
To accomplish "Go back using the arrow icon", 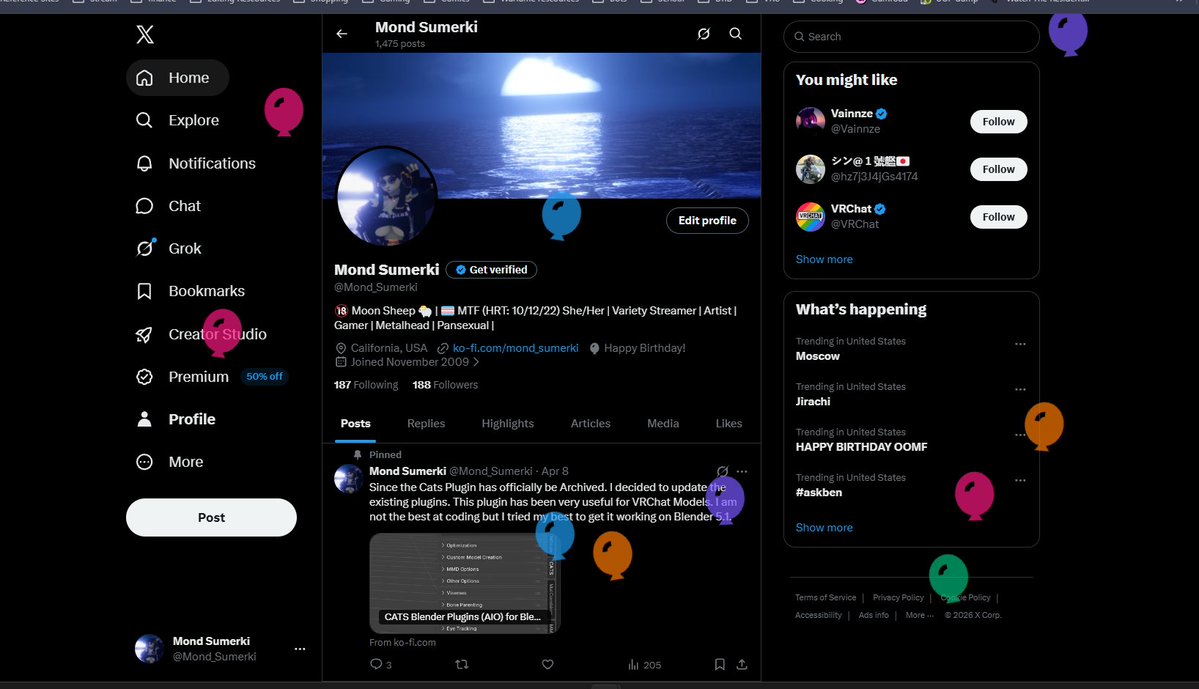I will pyautogui.click(x=342, y=34).
